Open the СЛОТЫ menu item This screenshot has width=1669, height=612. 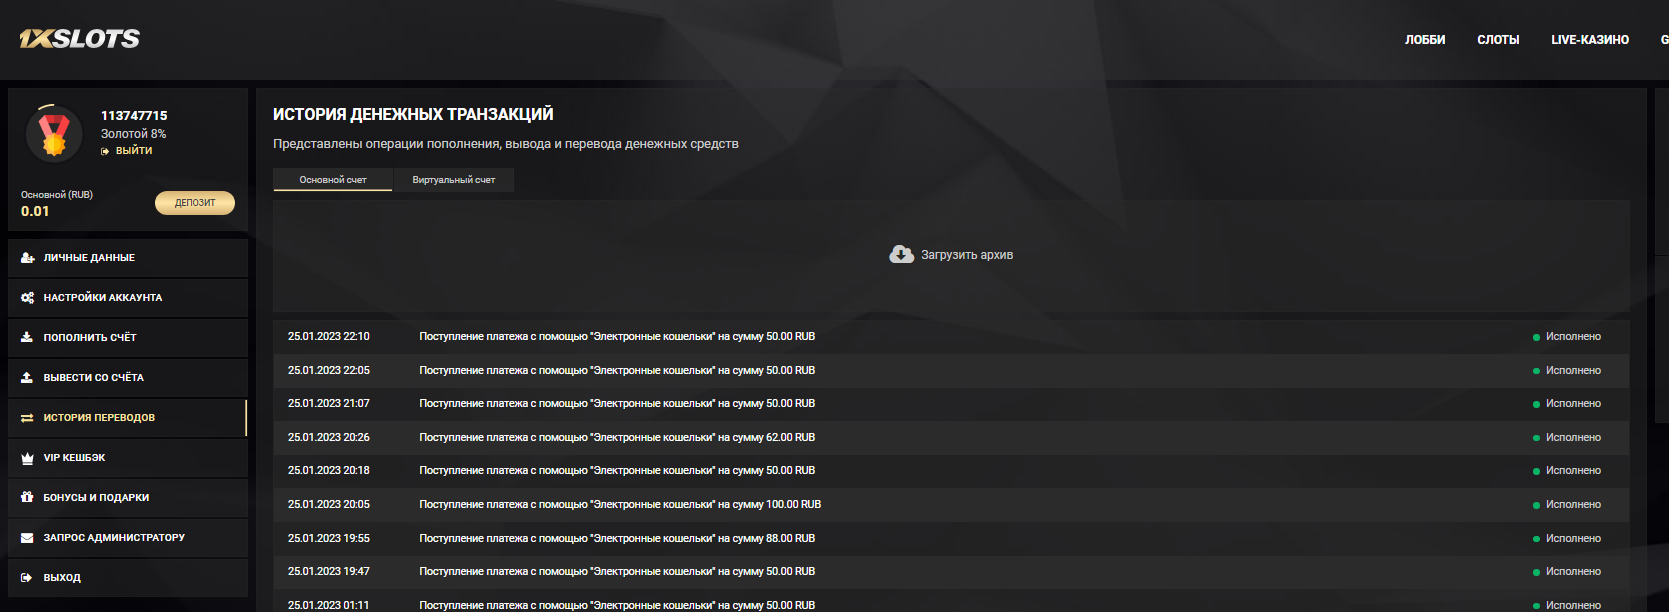[1498, 40]
